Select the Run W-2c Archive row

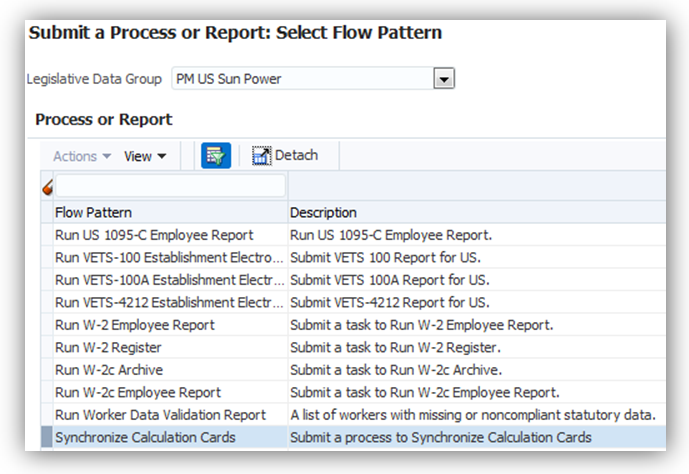tap(109, 370)
